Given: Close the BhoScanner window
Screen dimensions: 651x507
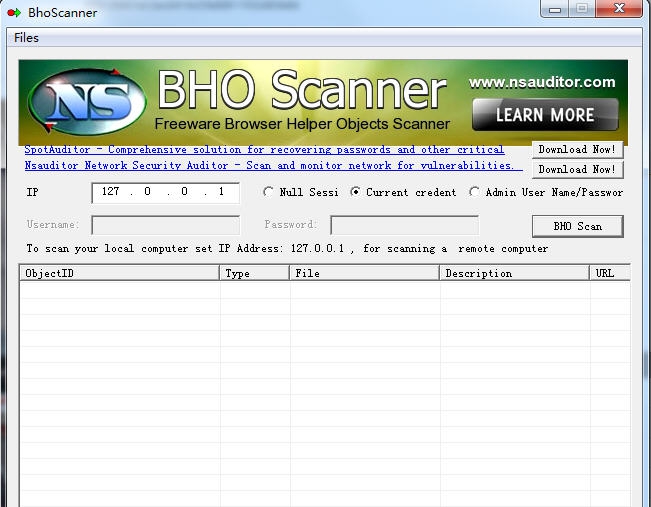Looking at the screenshot, I should point(619,9).
